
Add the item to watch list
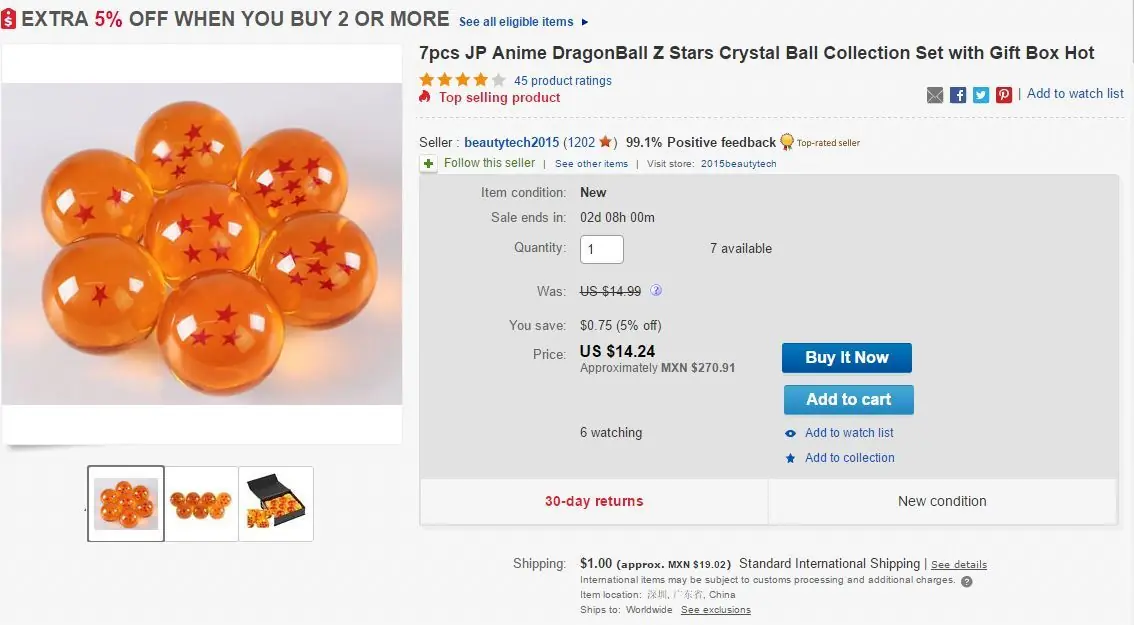848,433
